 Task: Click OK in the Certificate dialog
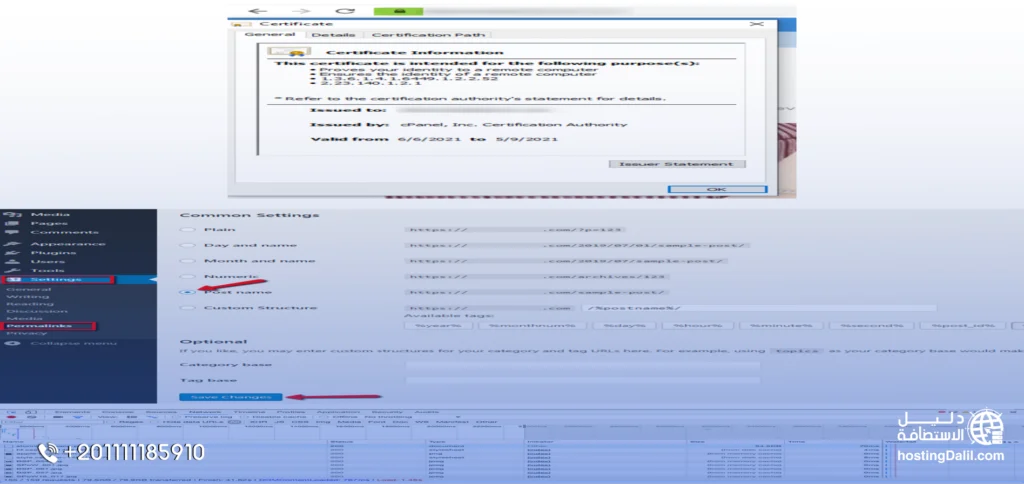tap(717, 189)
